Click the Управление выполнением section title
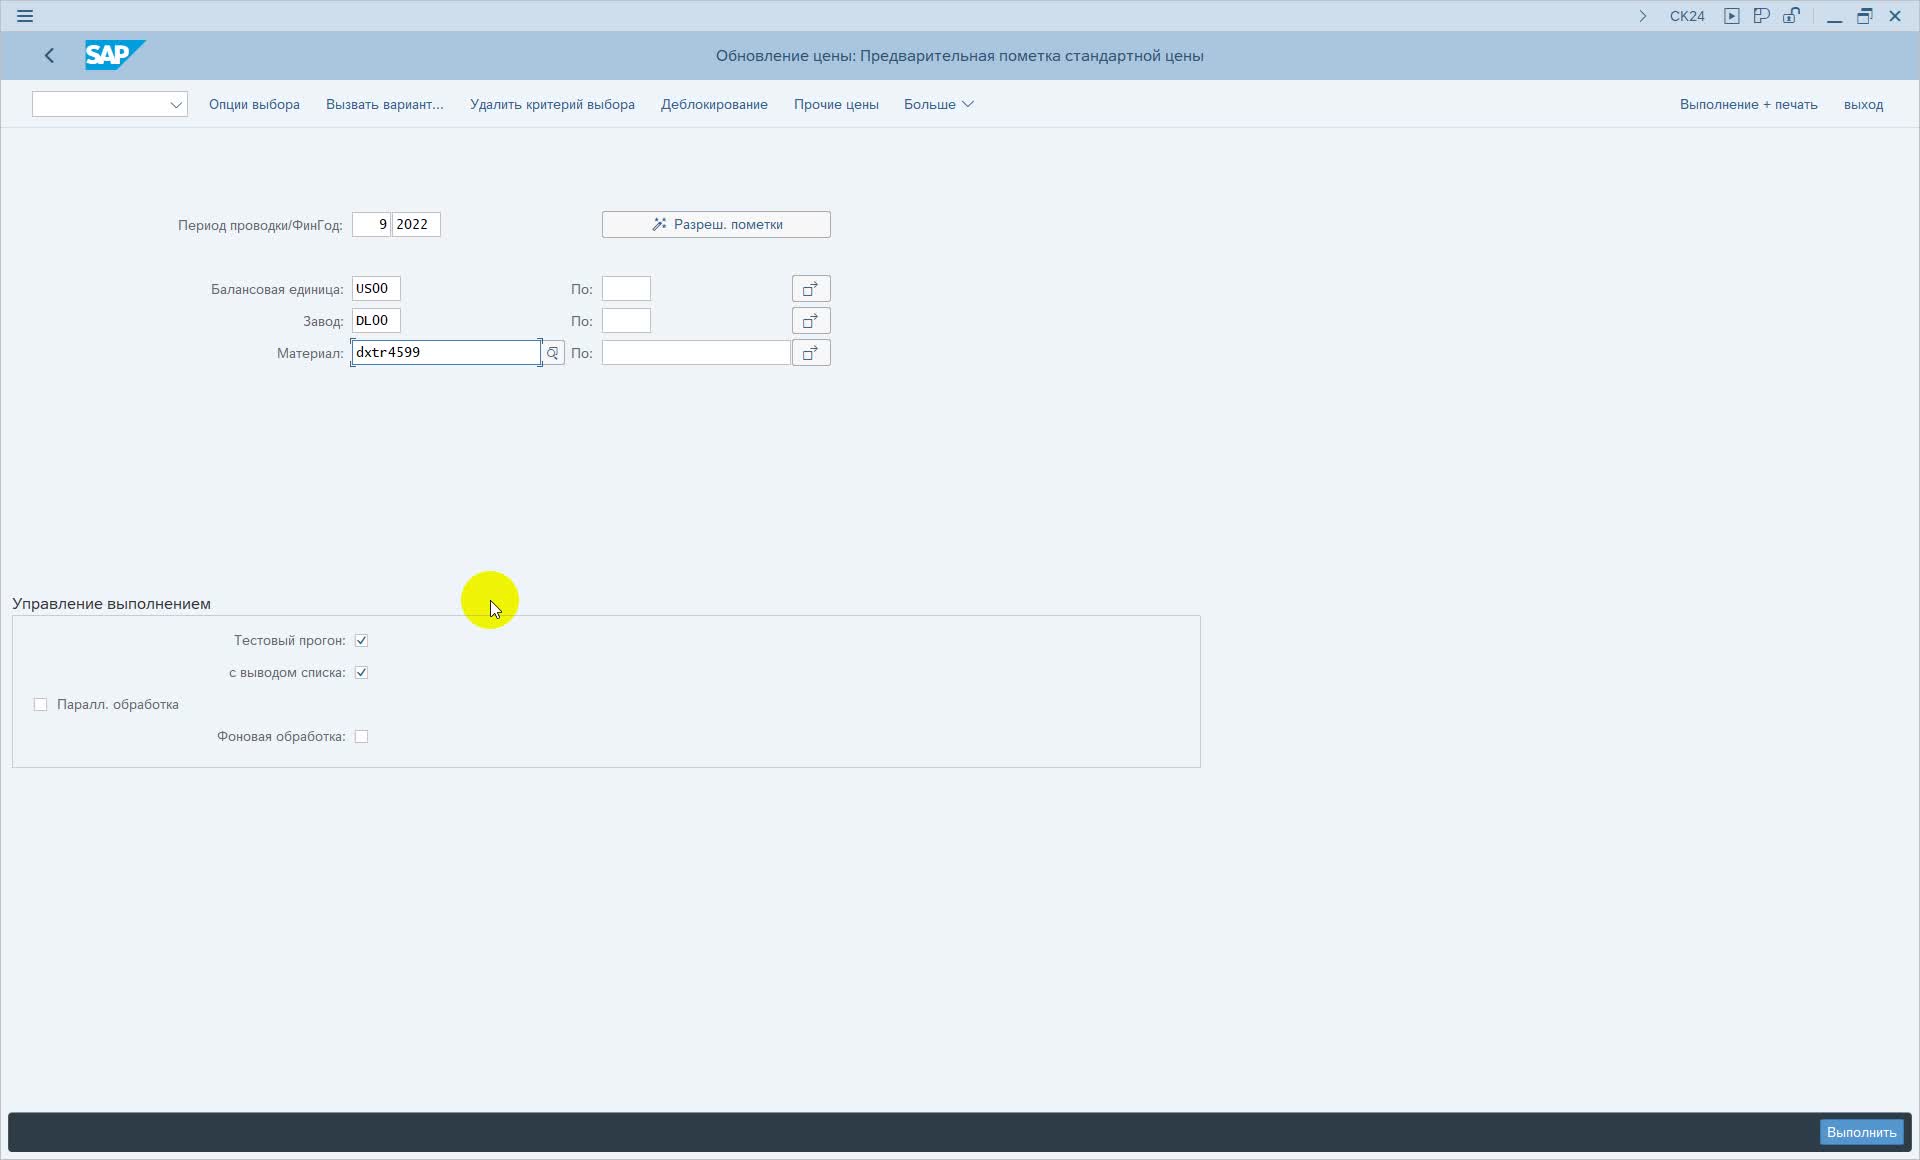Screen dimensions: 1920x1160 [111, 604]
